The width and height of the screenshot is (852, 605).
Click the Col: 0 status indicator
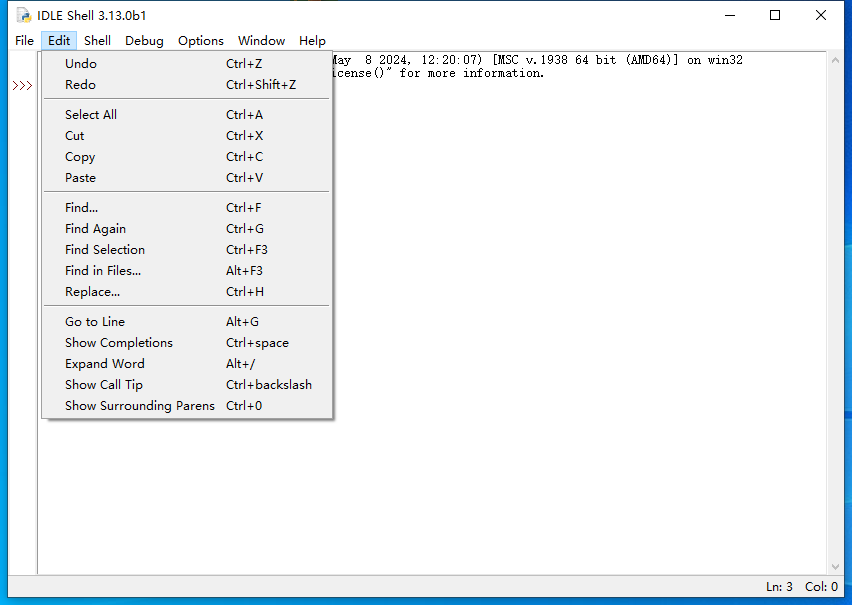(x=821, y=587)
